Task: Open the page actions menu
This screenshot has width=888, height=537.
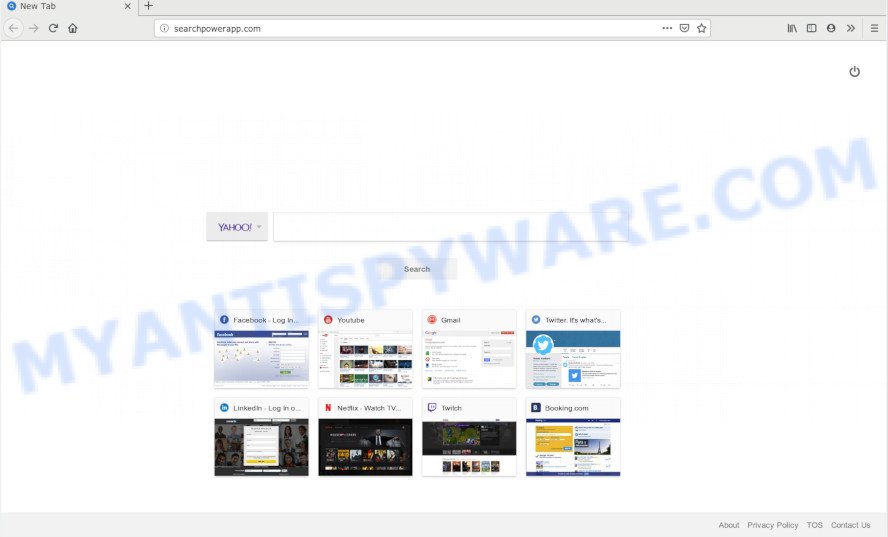Action: click(x=667, y=28)
